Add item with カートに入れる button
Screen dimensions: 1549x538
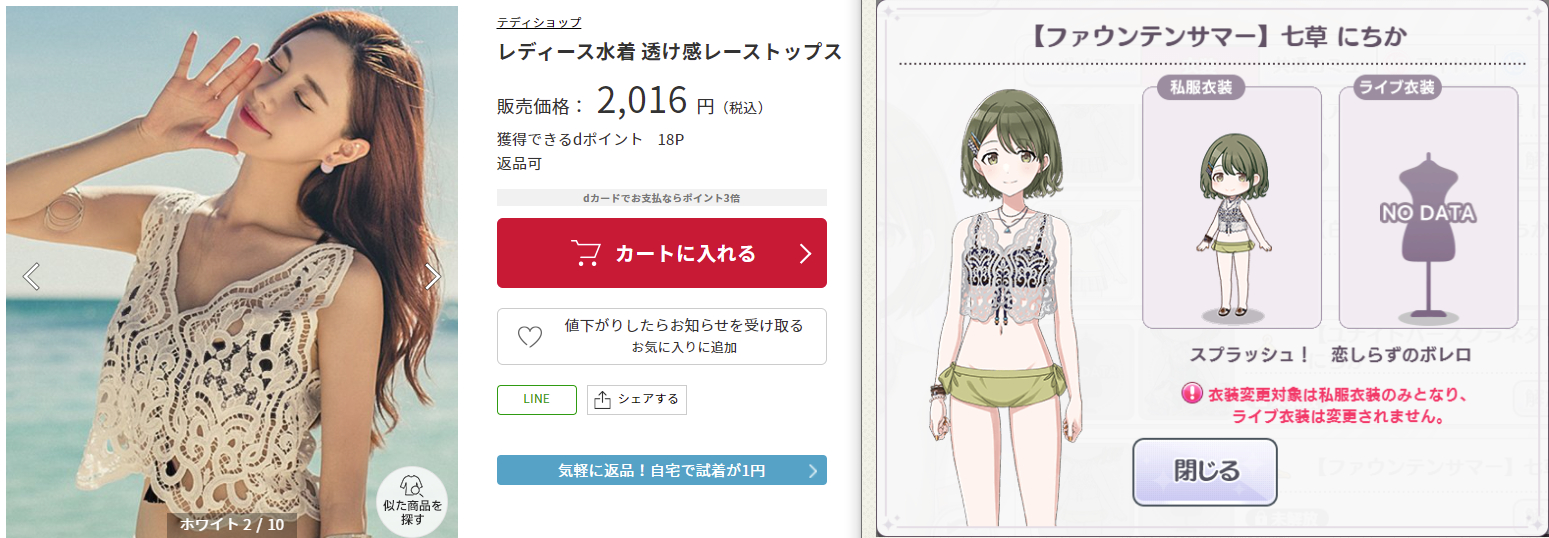point(662,253)
